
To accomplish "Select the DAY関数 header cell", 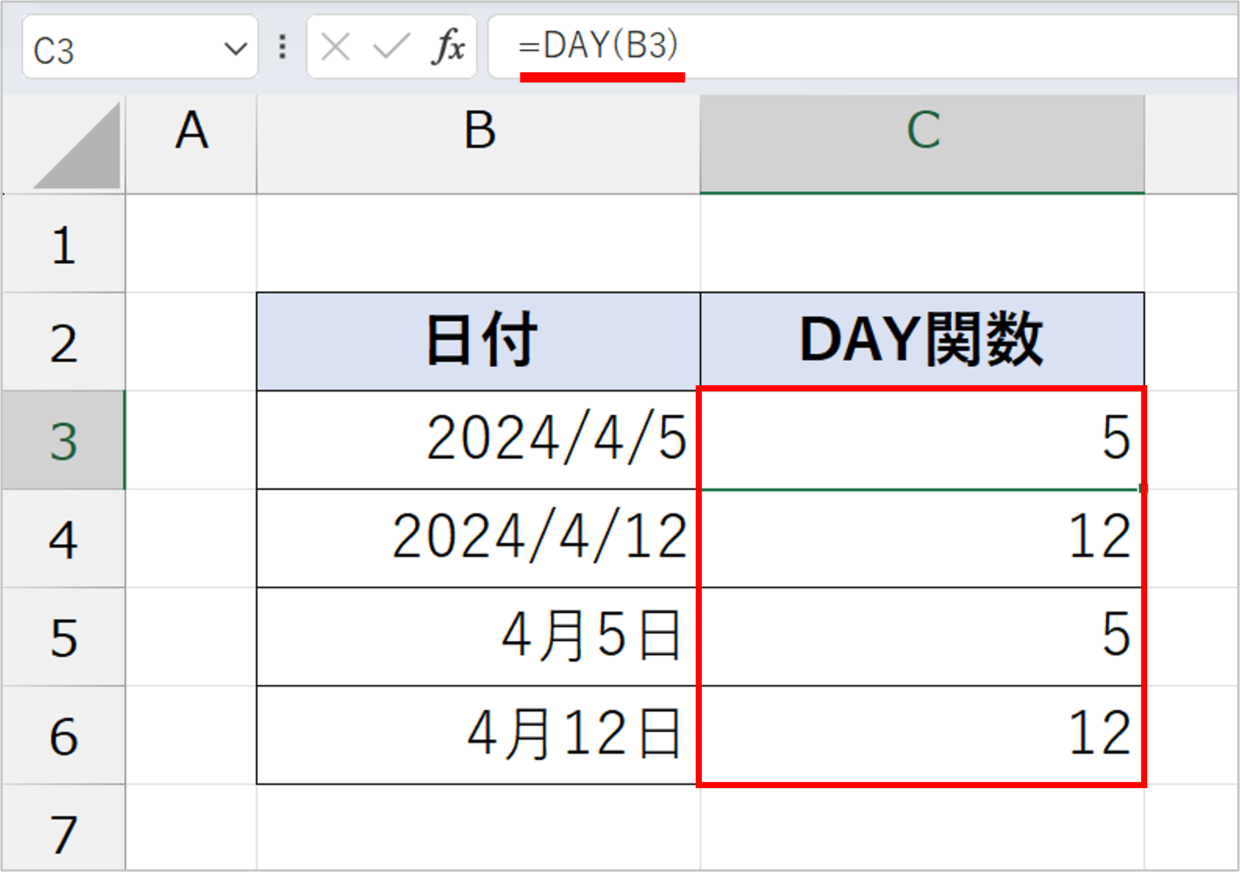I will coord(923,342).
